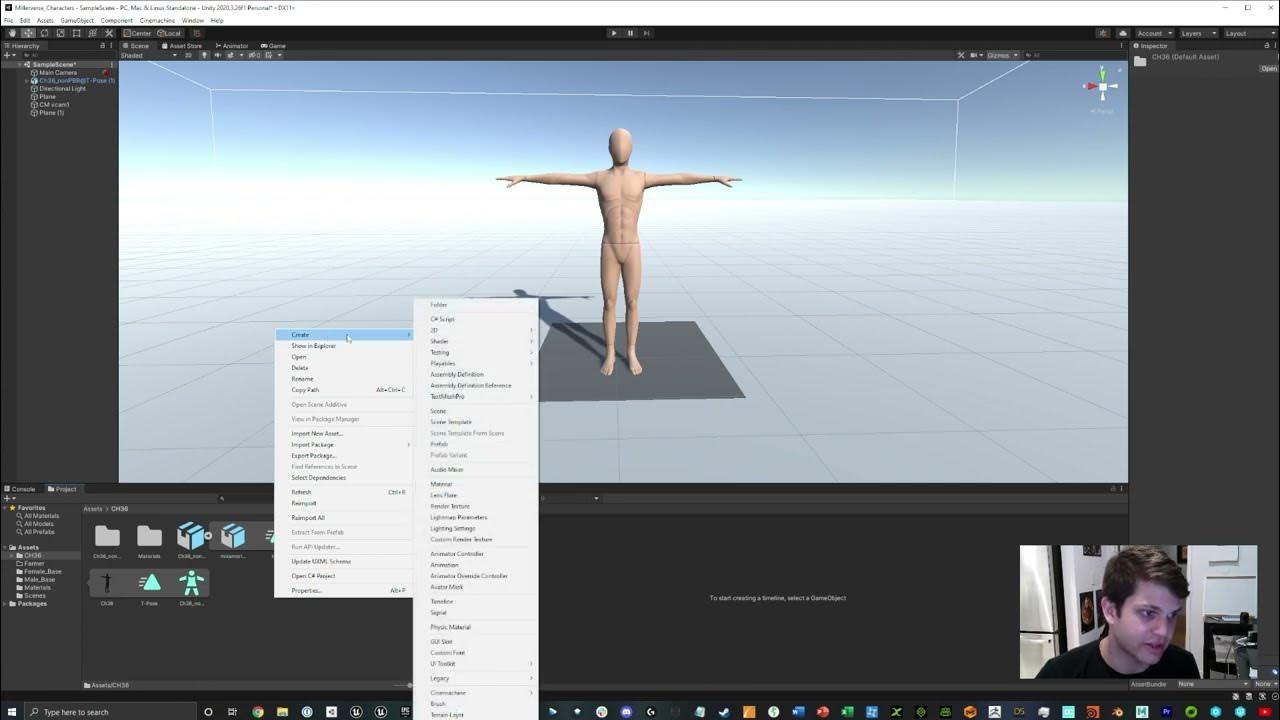Open the custom editor tools wrench
1280x720 pixels.
point(109,33)
